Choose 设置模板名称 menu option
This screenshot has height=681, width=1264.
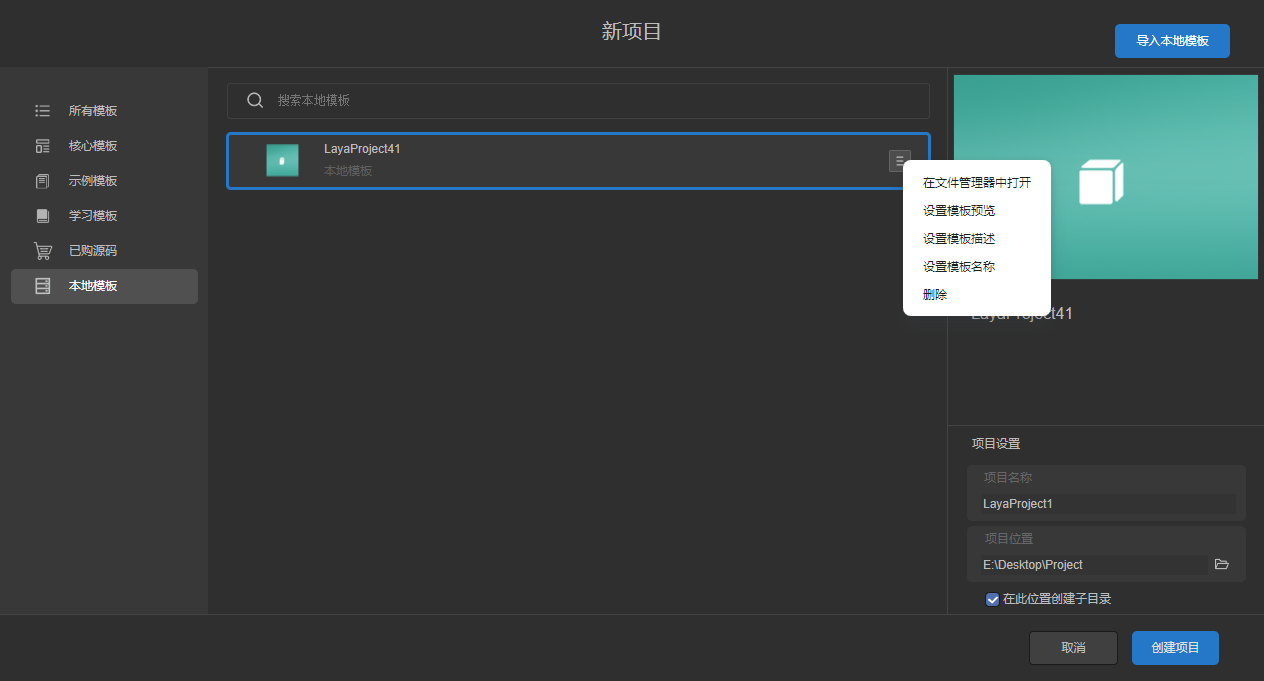(958, 267)
